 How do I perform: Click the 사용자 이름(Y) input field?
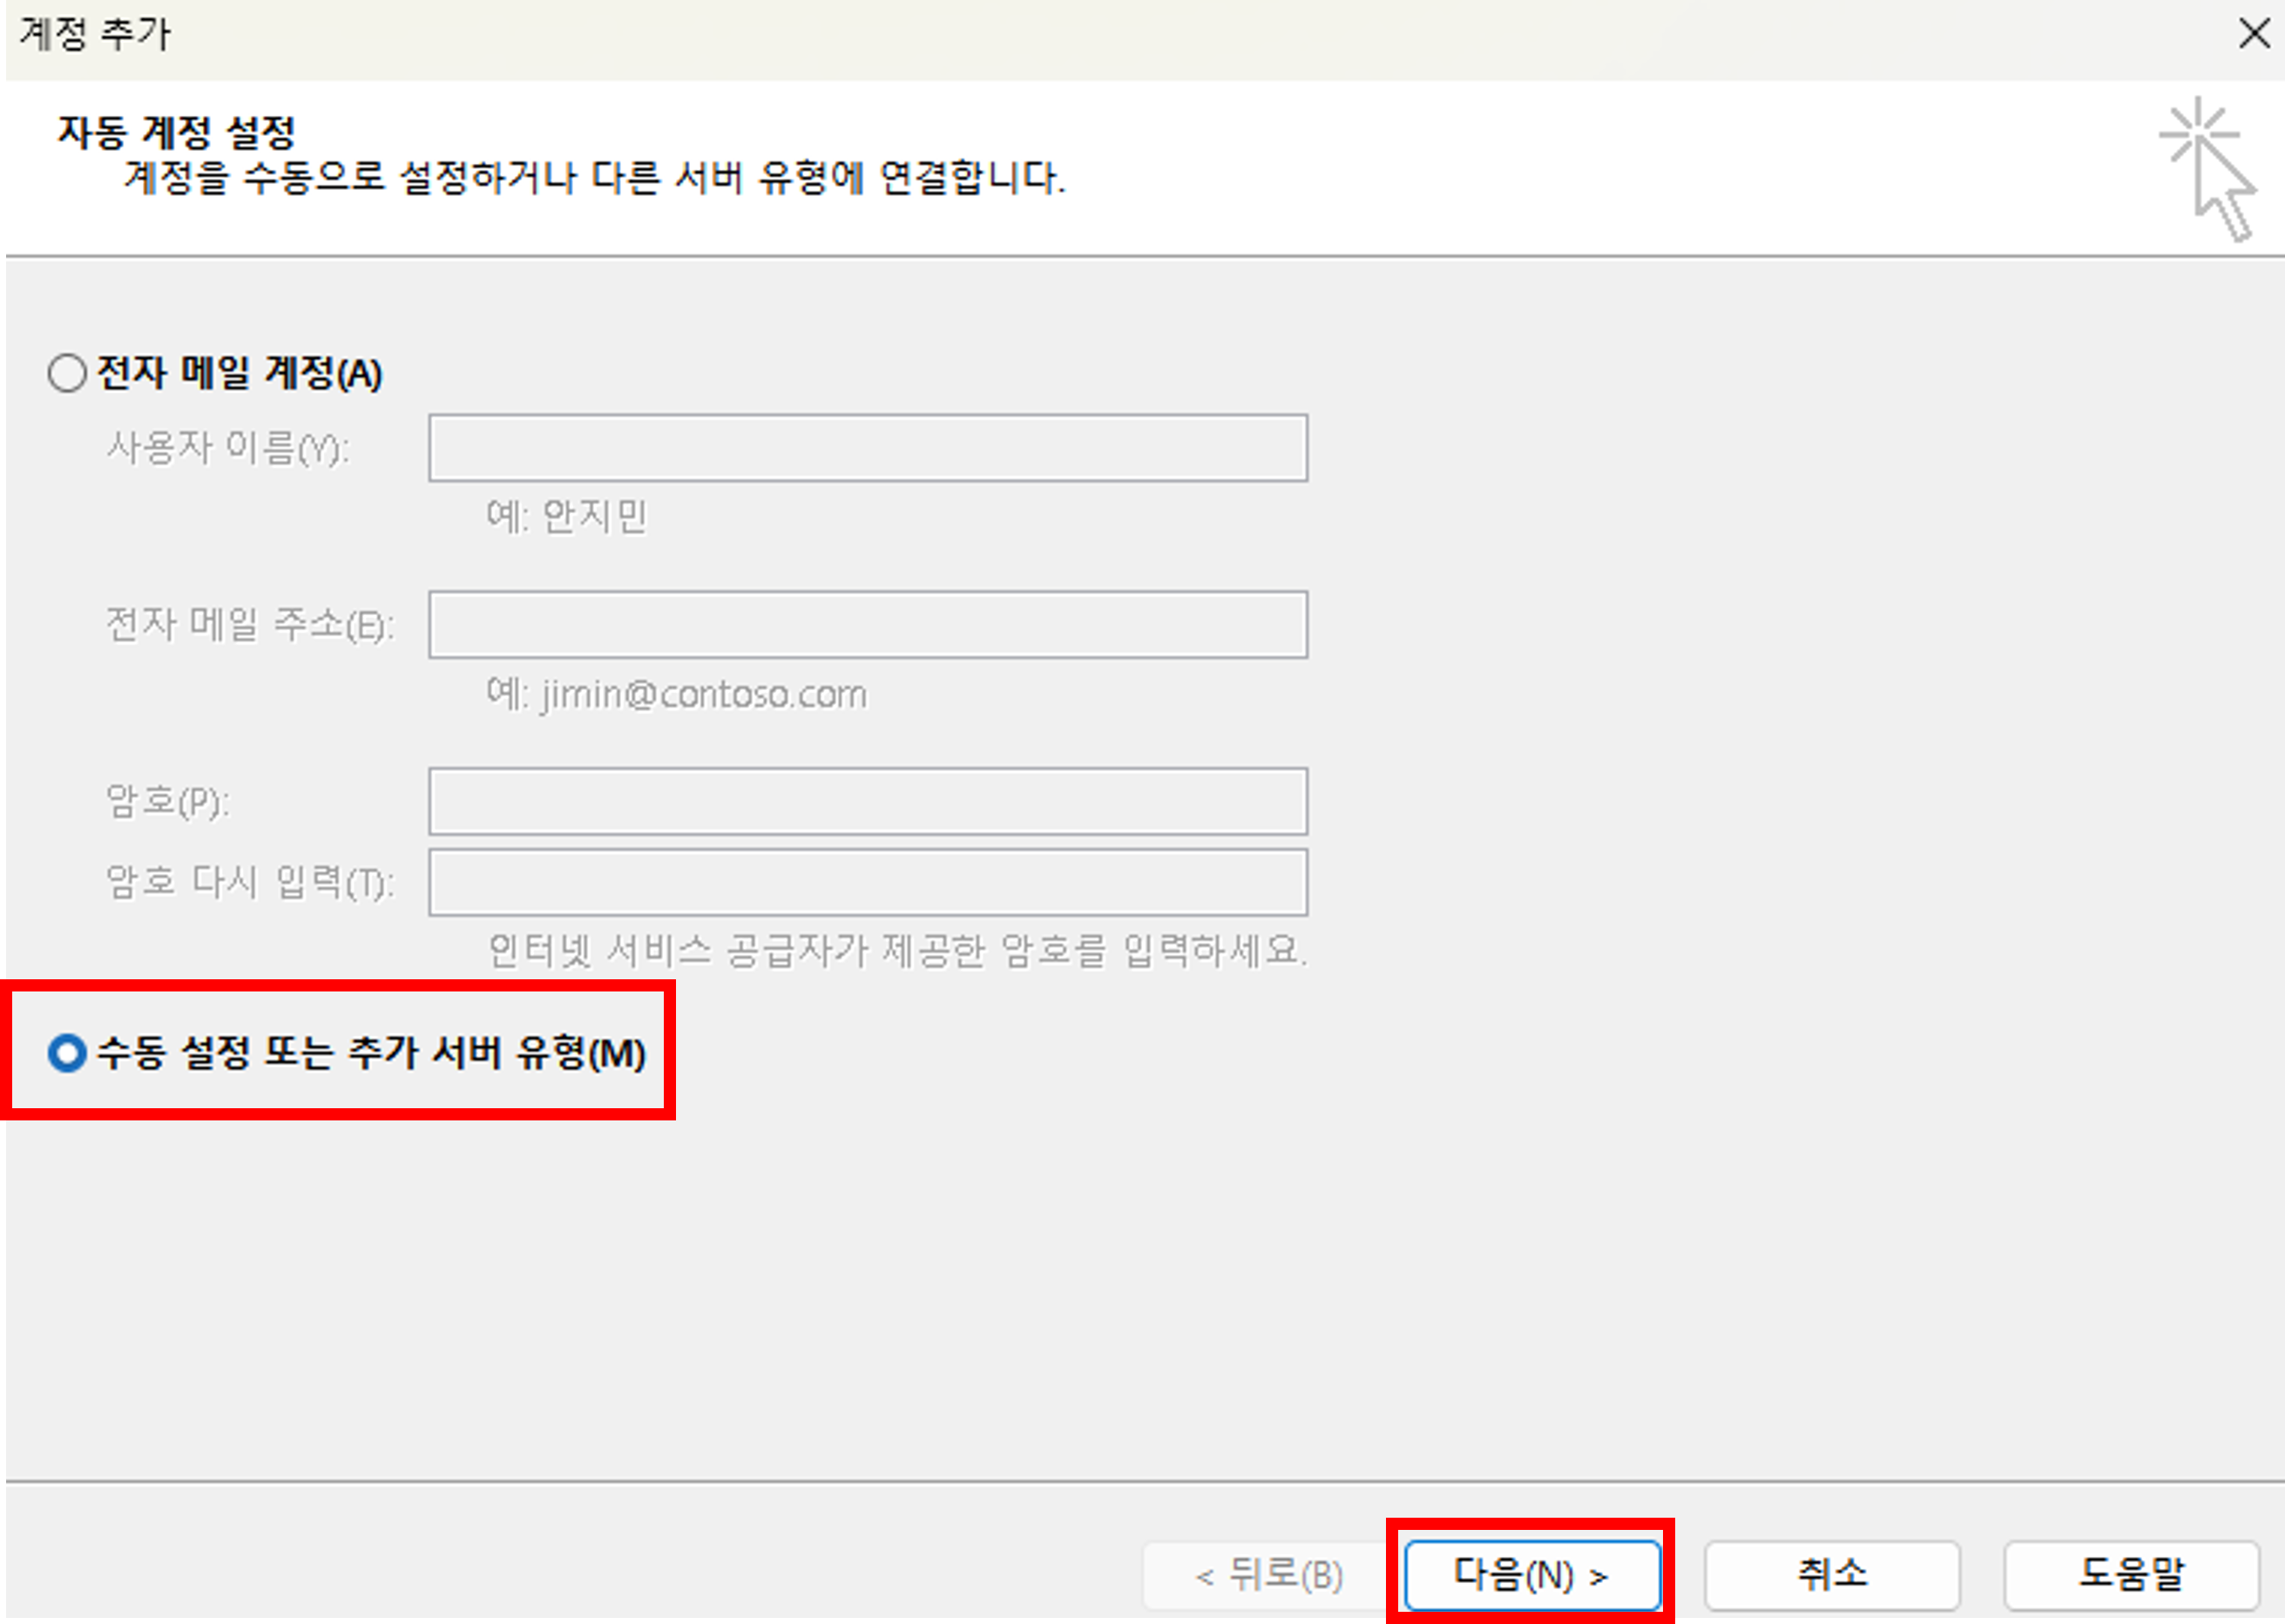868,448
